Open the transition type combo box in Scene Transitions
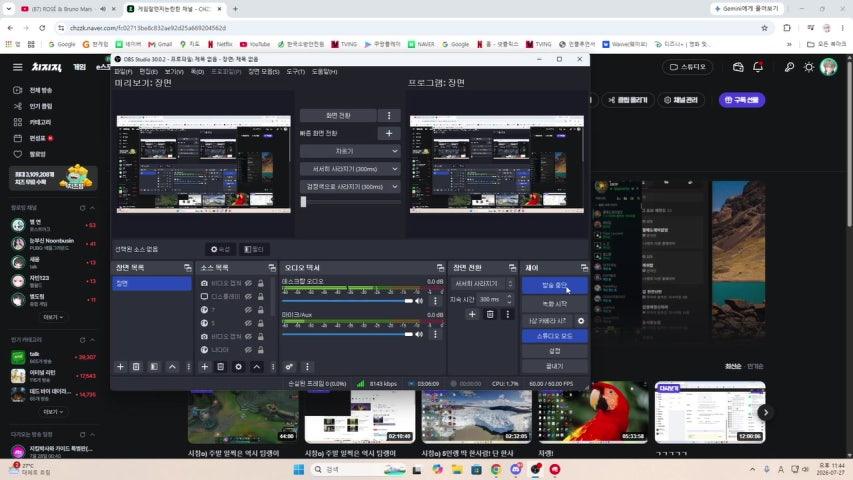The height and width of the screenshot is (480, 853). pyautogui.click(x=482, y=284)
